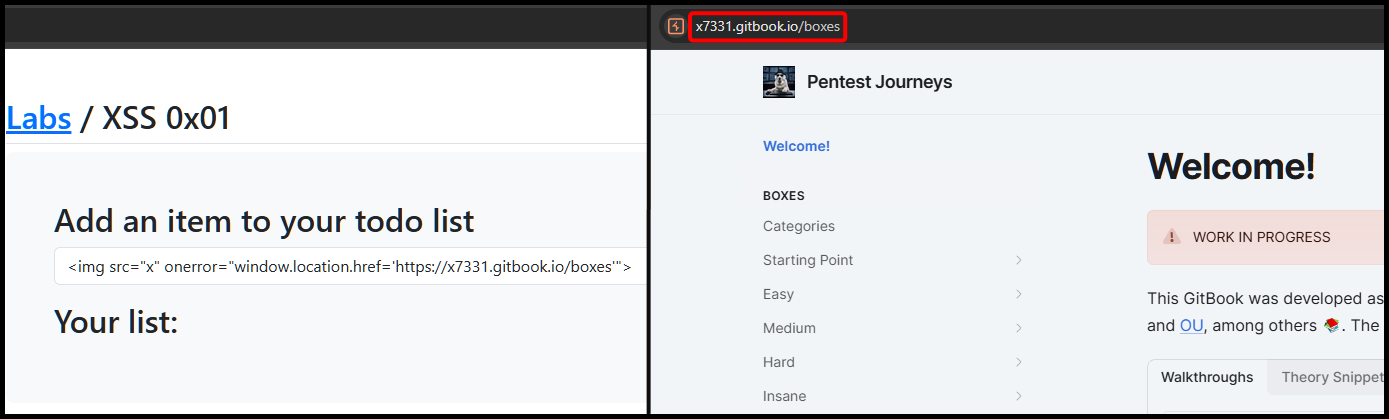Screen dimensions: 1389x419
Task: Click the Pentest Journeys site title
Action: coord(879,82)
